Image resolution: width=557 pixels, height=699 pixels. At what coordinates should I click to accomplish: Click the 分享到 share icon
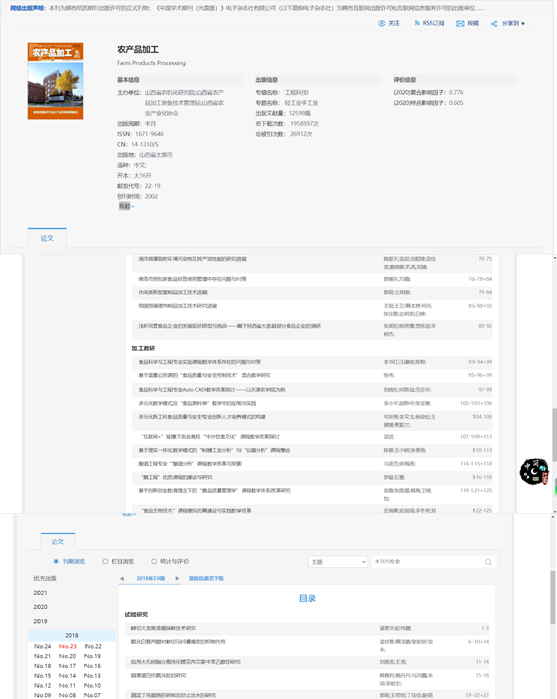(x=494, y=24)
